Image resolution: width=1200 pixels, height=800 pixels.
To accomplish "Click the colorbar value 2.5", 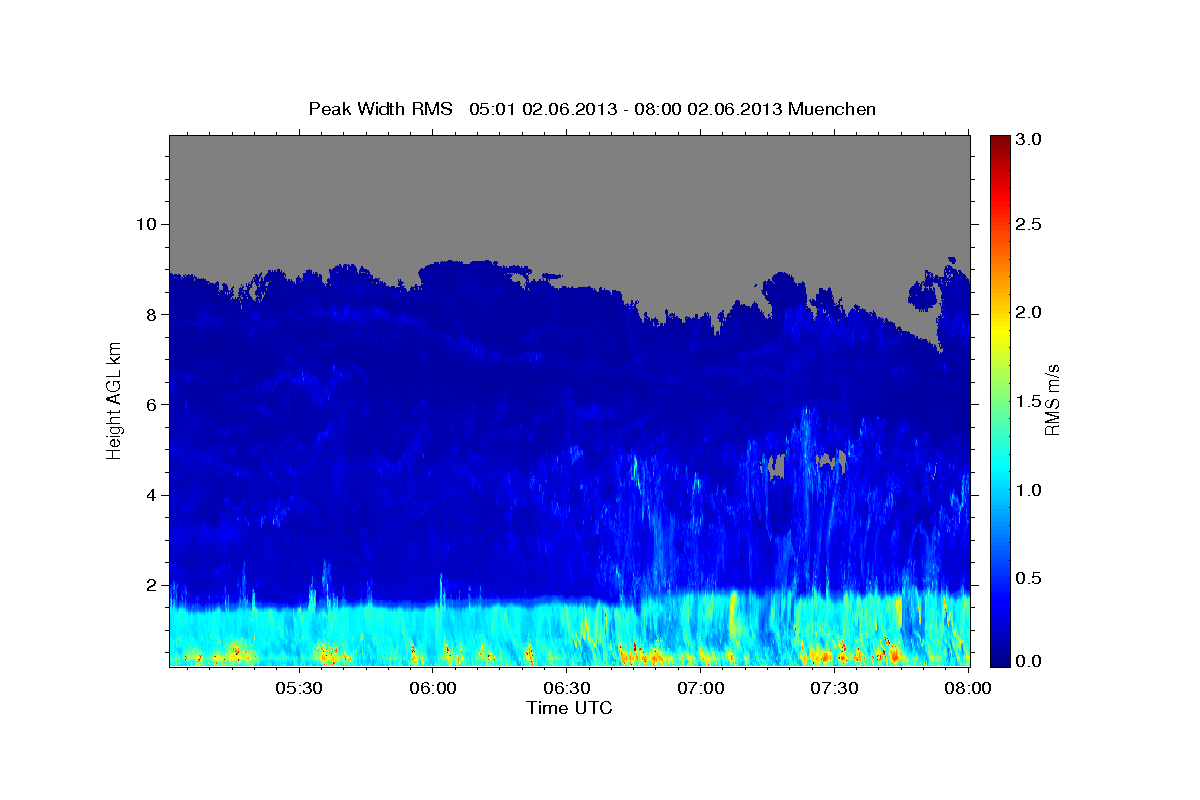I will pyautogui.click(x=1029, y=224).
